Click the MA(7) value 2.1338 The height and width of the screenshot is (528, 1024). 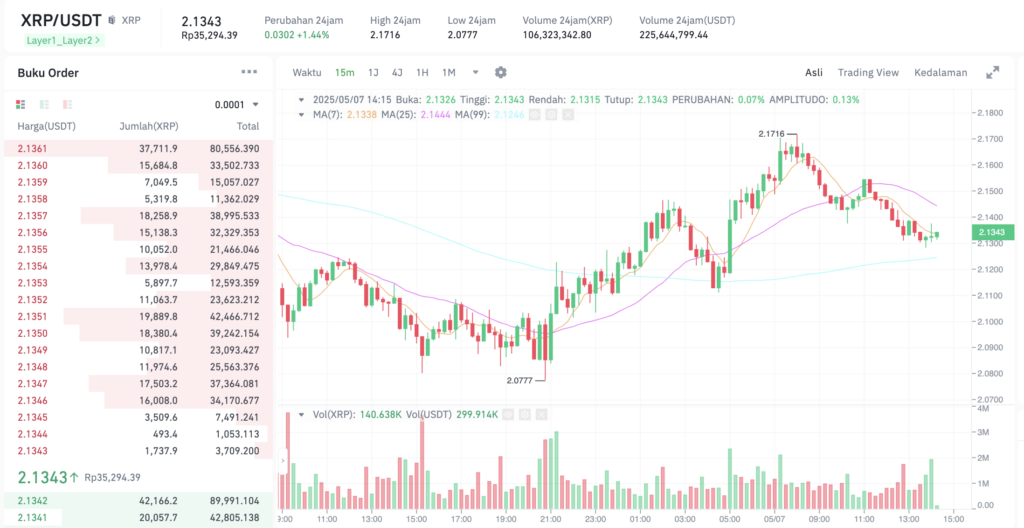pos(362,114)
